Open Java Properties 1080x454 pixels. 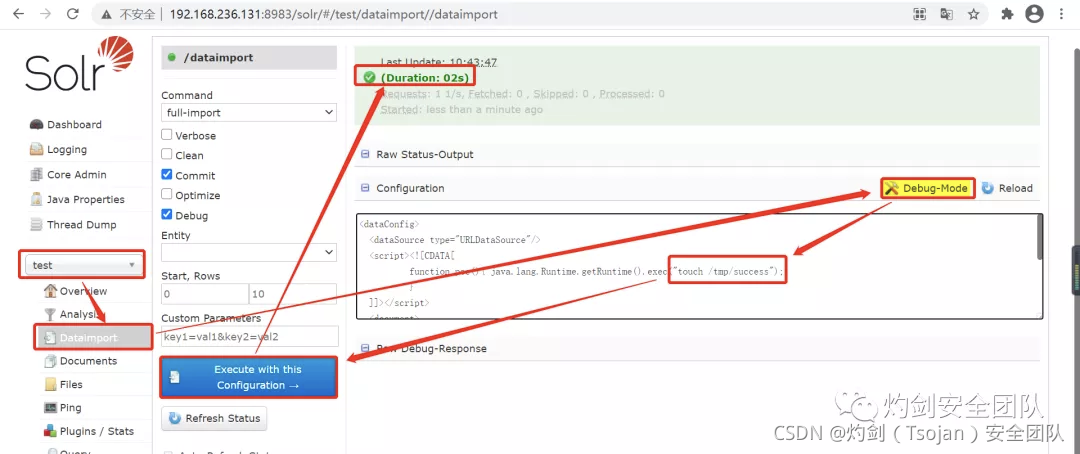click(85, 200)
